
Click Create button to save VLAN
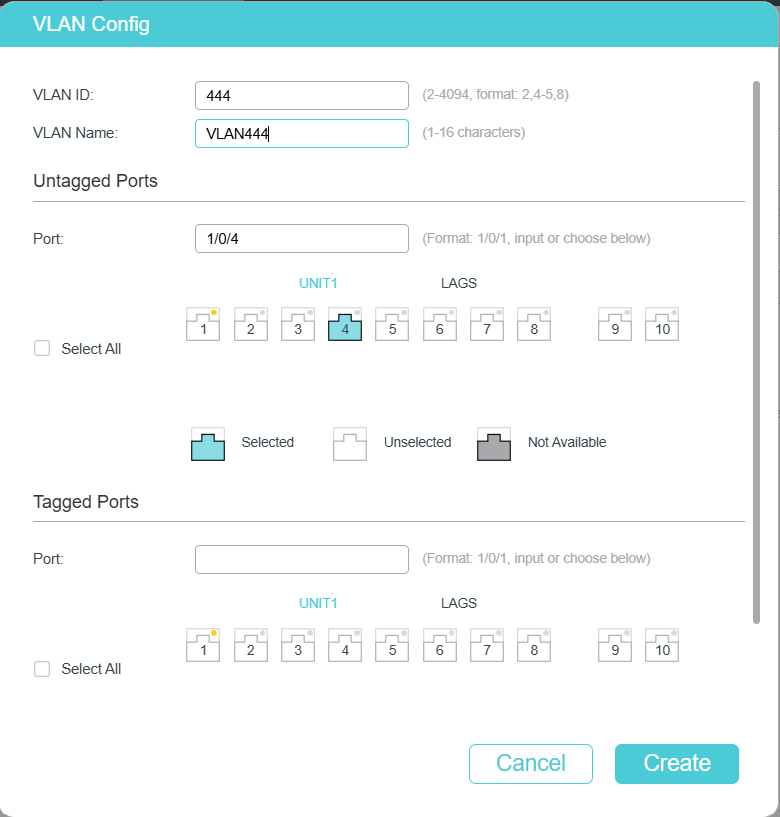[676, 763]
